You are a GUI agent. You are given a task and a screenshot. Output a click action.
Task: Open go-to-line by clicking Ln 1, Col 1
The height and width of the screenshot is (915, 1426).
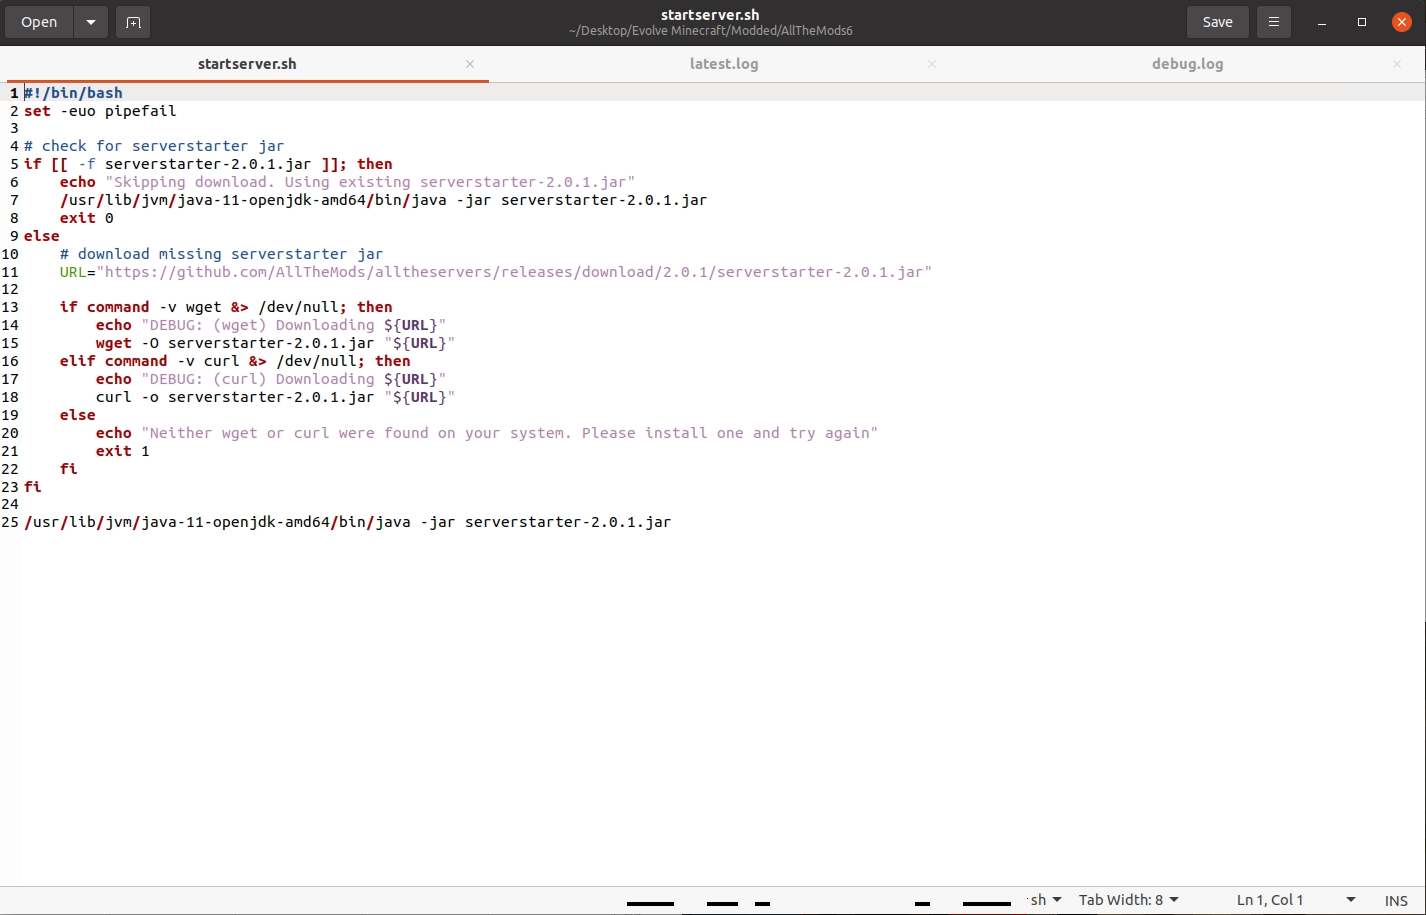(x=1270, y=899)
